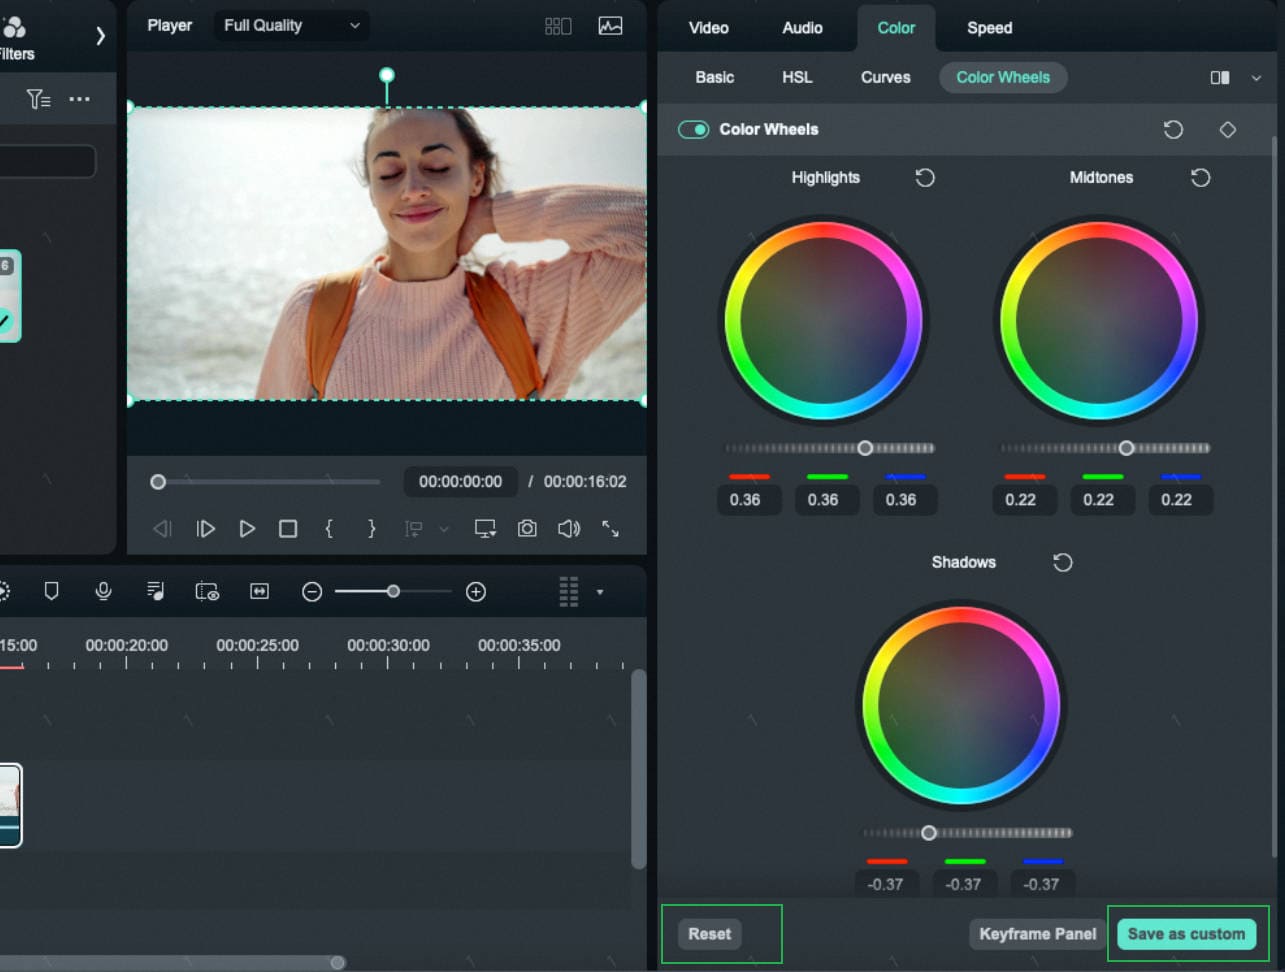
Task: Switch to the Audio tab
Action: pos(802,28)
